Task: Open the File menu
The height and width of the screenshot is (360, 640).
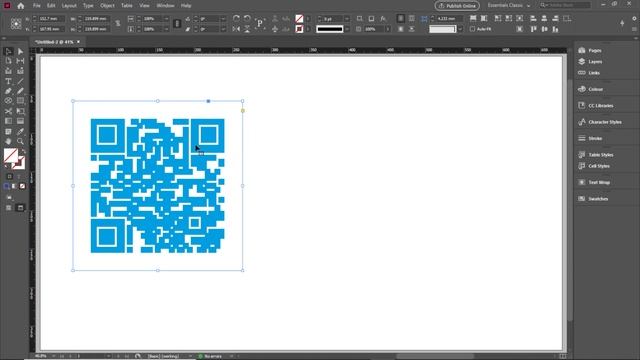Action: 37,6
